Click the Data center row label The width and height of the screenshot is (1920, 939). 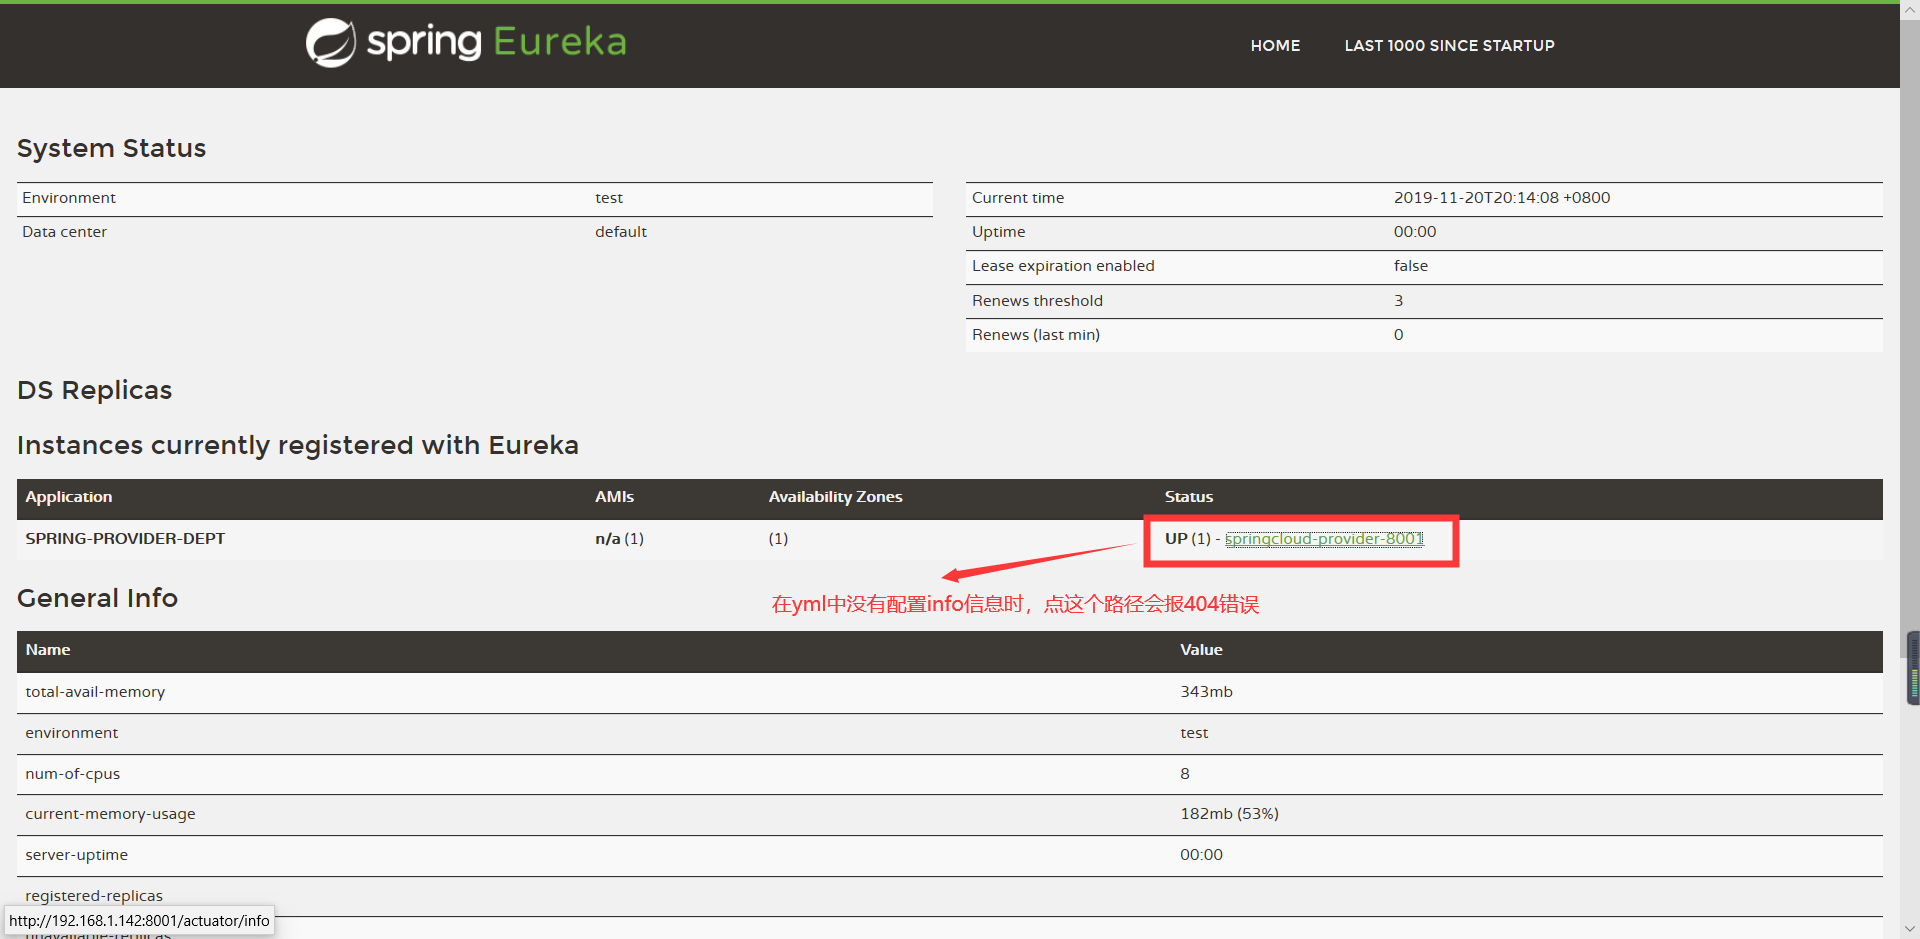[x=64, y=232]
